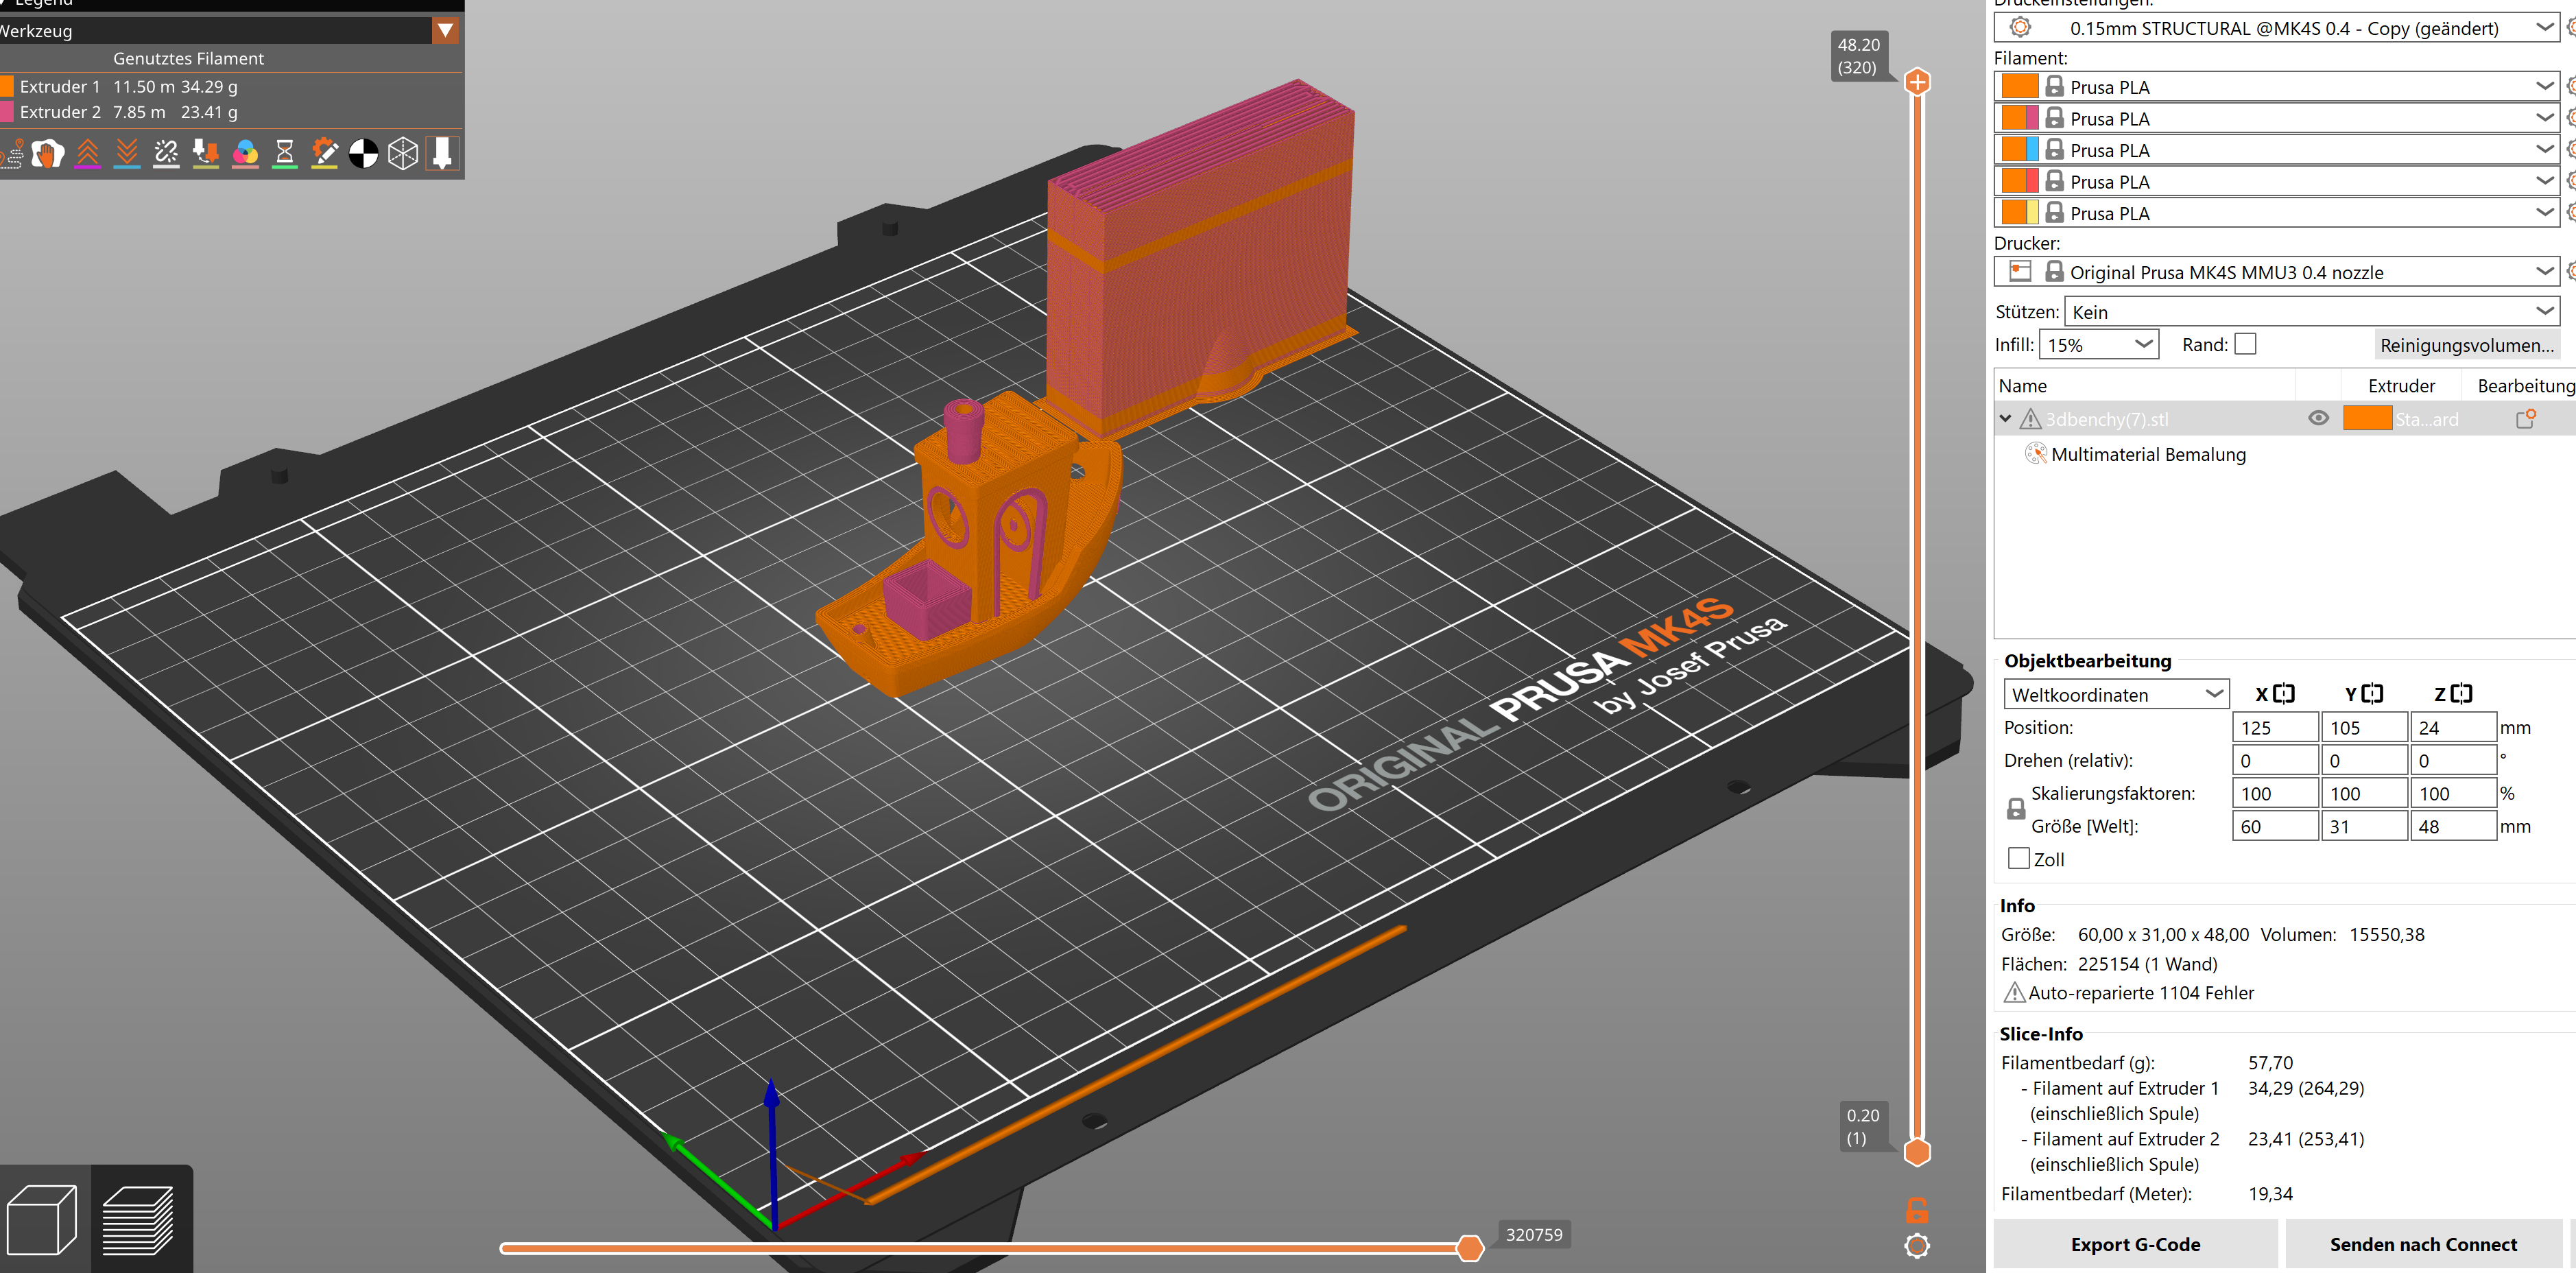Viewport: 2576px width, 1273px height.
Task: Toggle custom G-codes display icon
Action: click(324, 154)
